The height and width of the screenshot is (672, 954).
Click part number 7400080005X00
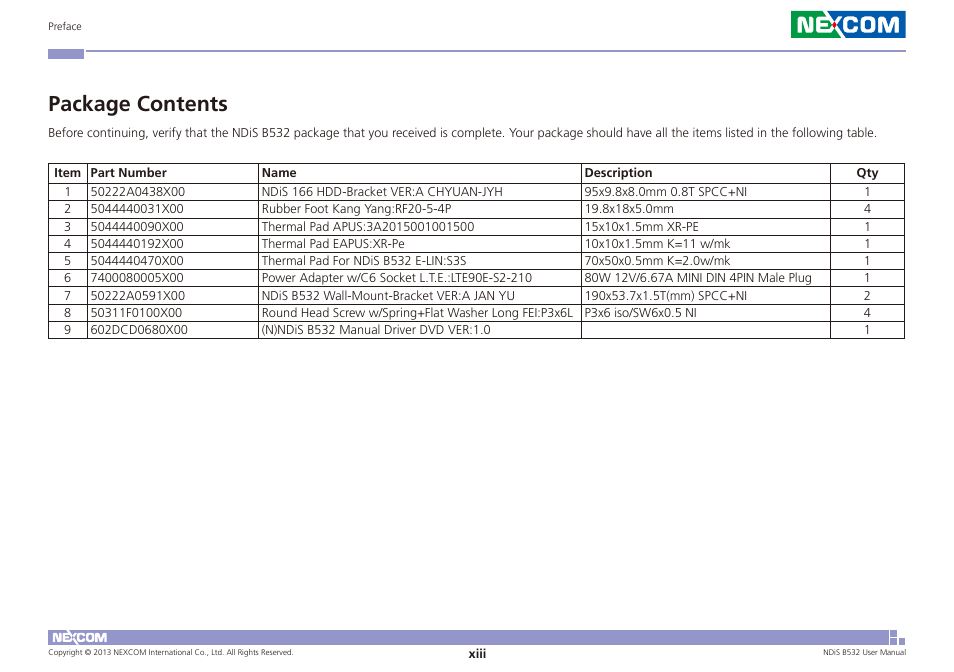(x=137, y=278)
